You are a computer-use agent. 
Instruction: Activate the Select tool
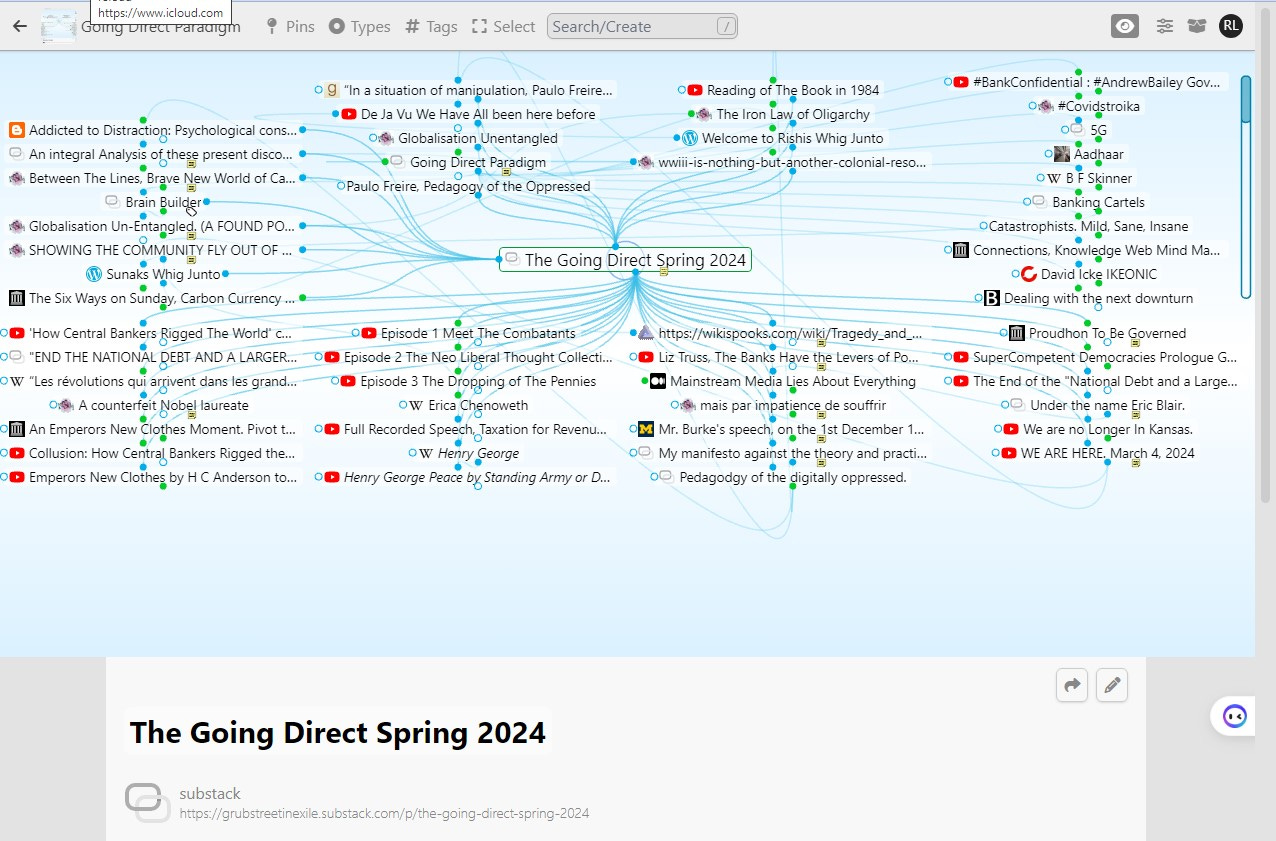coord(504,27)
